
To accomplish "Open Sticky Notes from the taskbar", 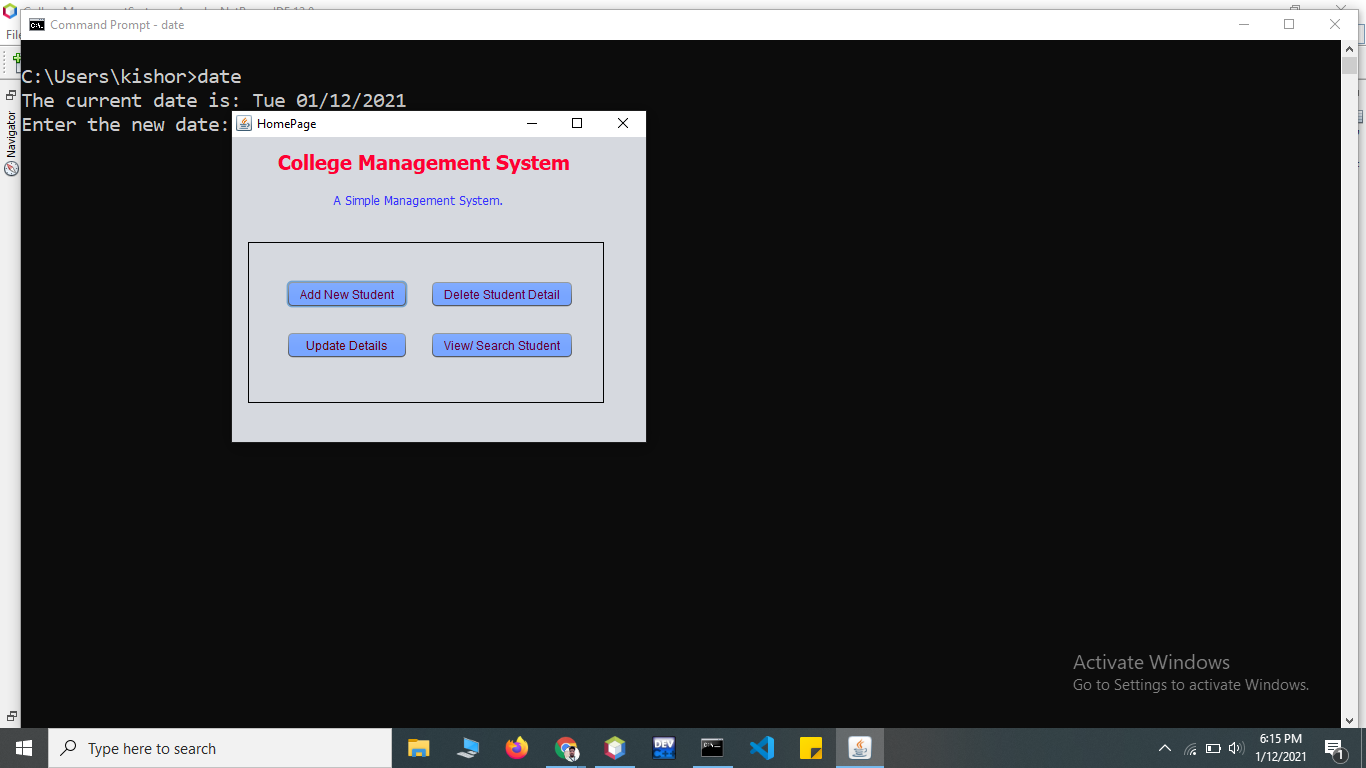I will pyautogui.click(x=811, y=748).
